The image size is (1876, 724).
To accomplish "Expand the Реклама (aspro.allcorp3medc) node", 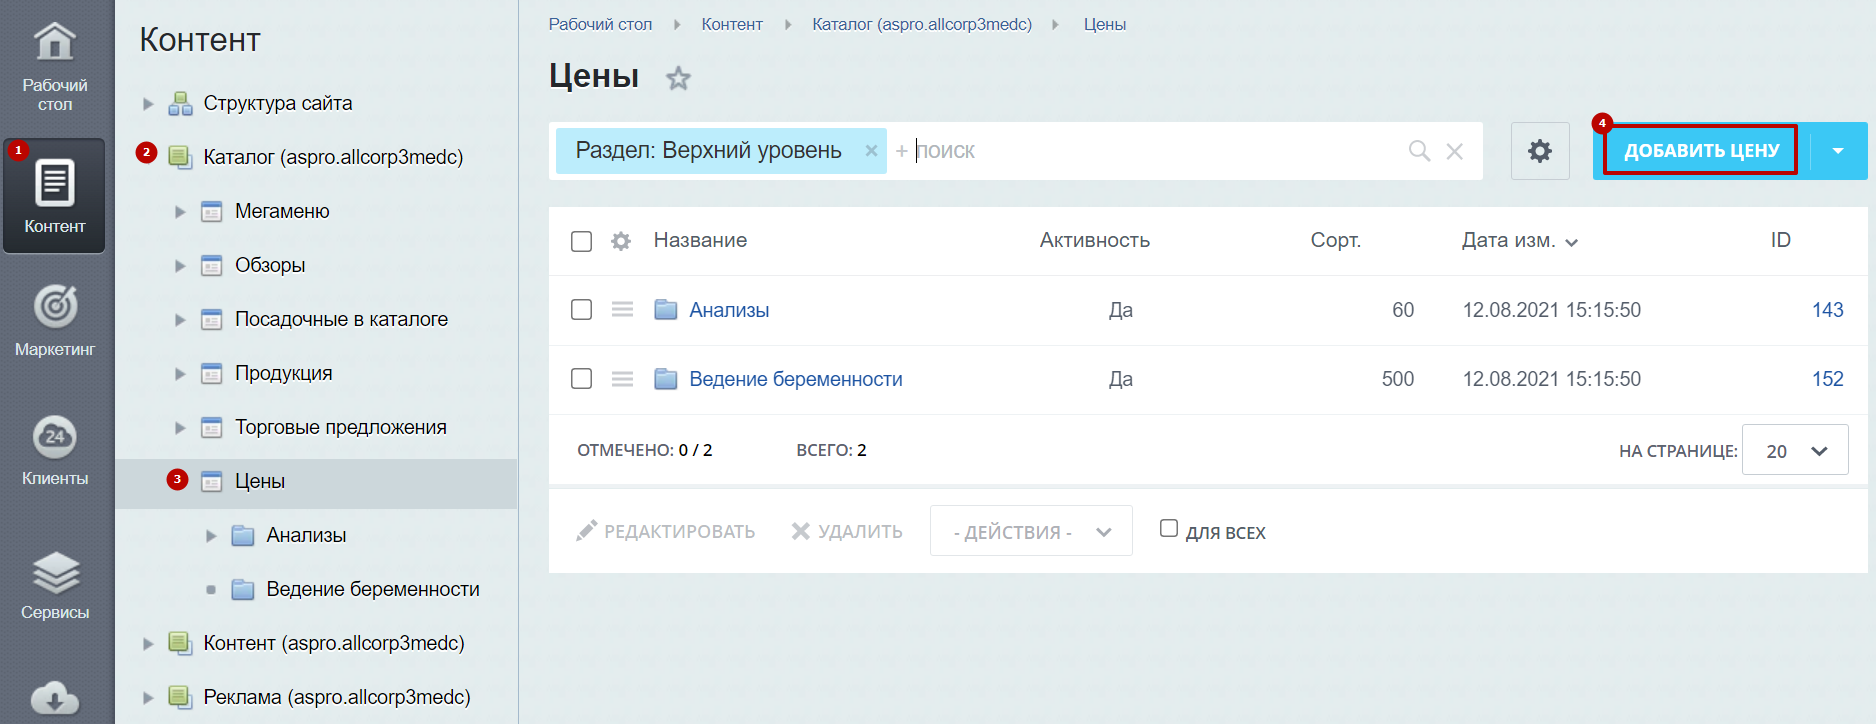I will (148, 697).
